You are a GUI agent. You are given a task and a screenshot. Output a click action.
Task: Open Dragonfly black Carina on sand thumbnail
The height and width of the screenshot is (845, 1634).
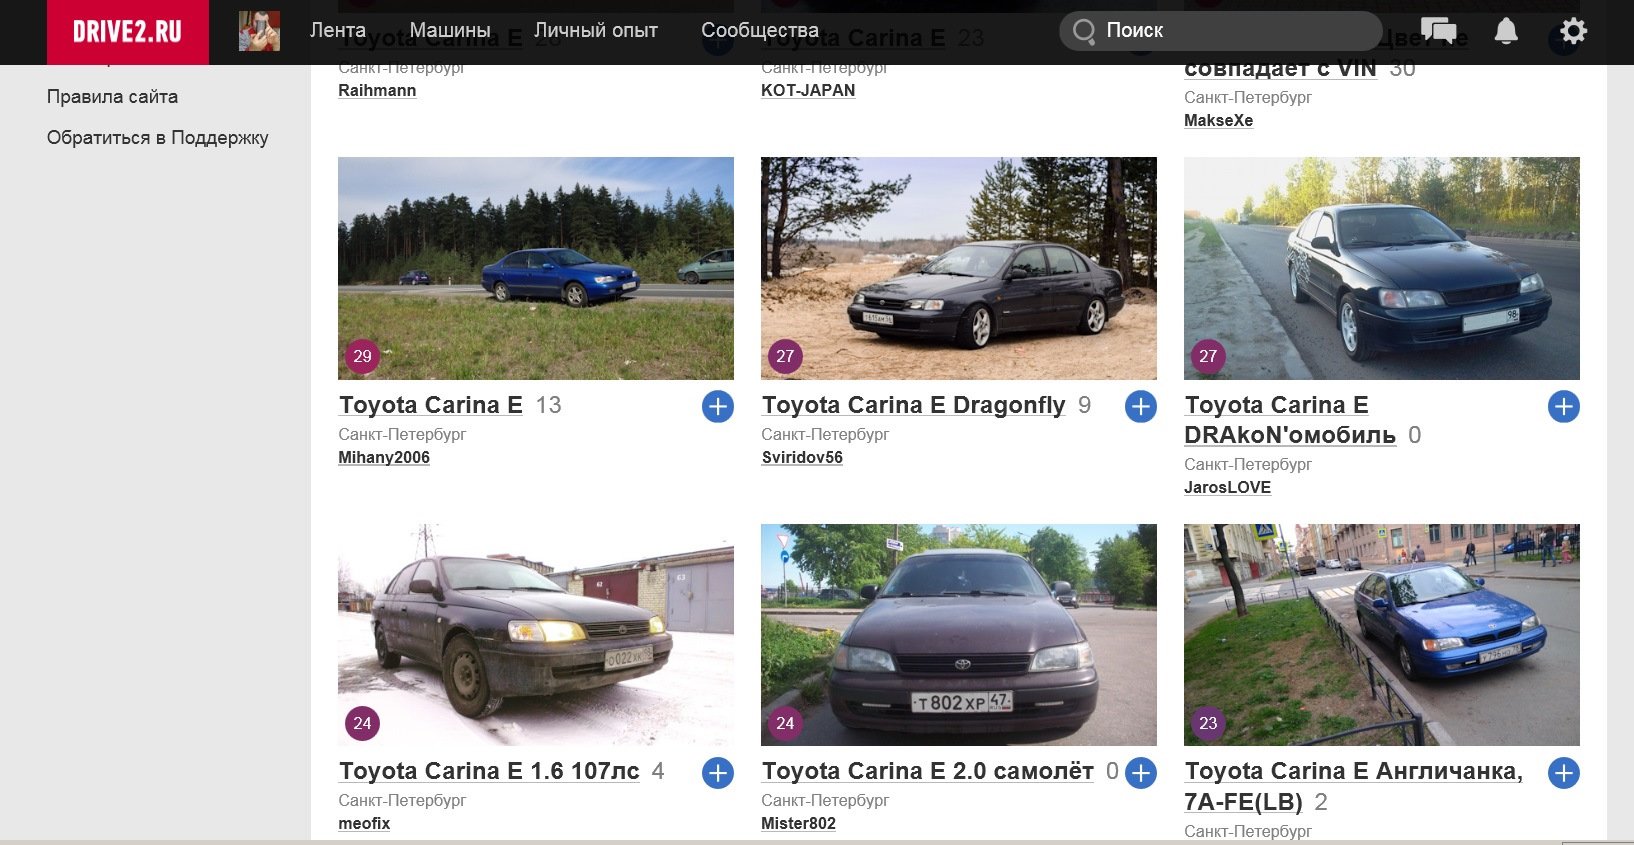(x=959, y=268)
